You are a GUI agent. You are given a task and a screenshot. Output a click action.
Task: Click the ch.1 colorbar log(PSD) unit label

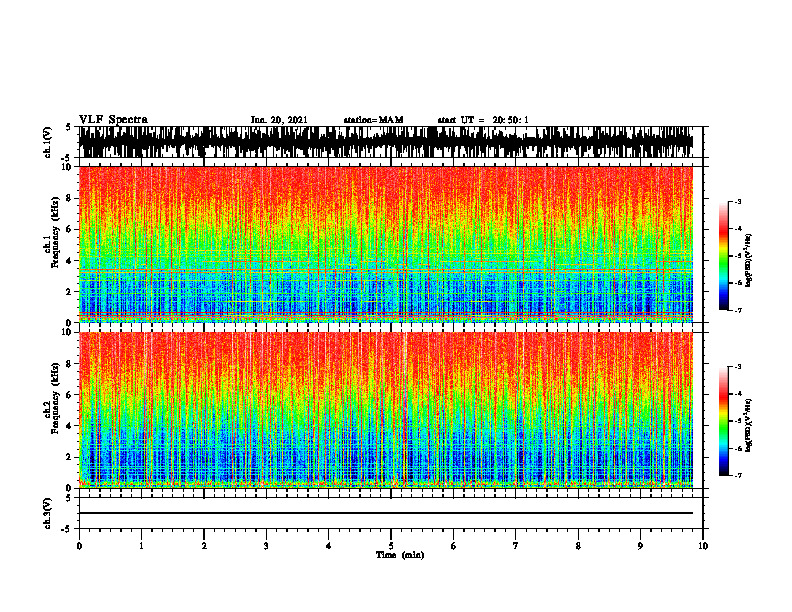pos(748,261)
